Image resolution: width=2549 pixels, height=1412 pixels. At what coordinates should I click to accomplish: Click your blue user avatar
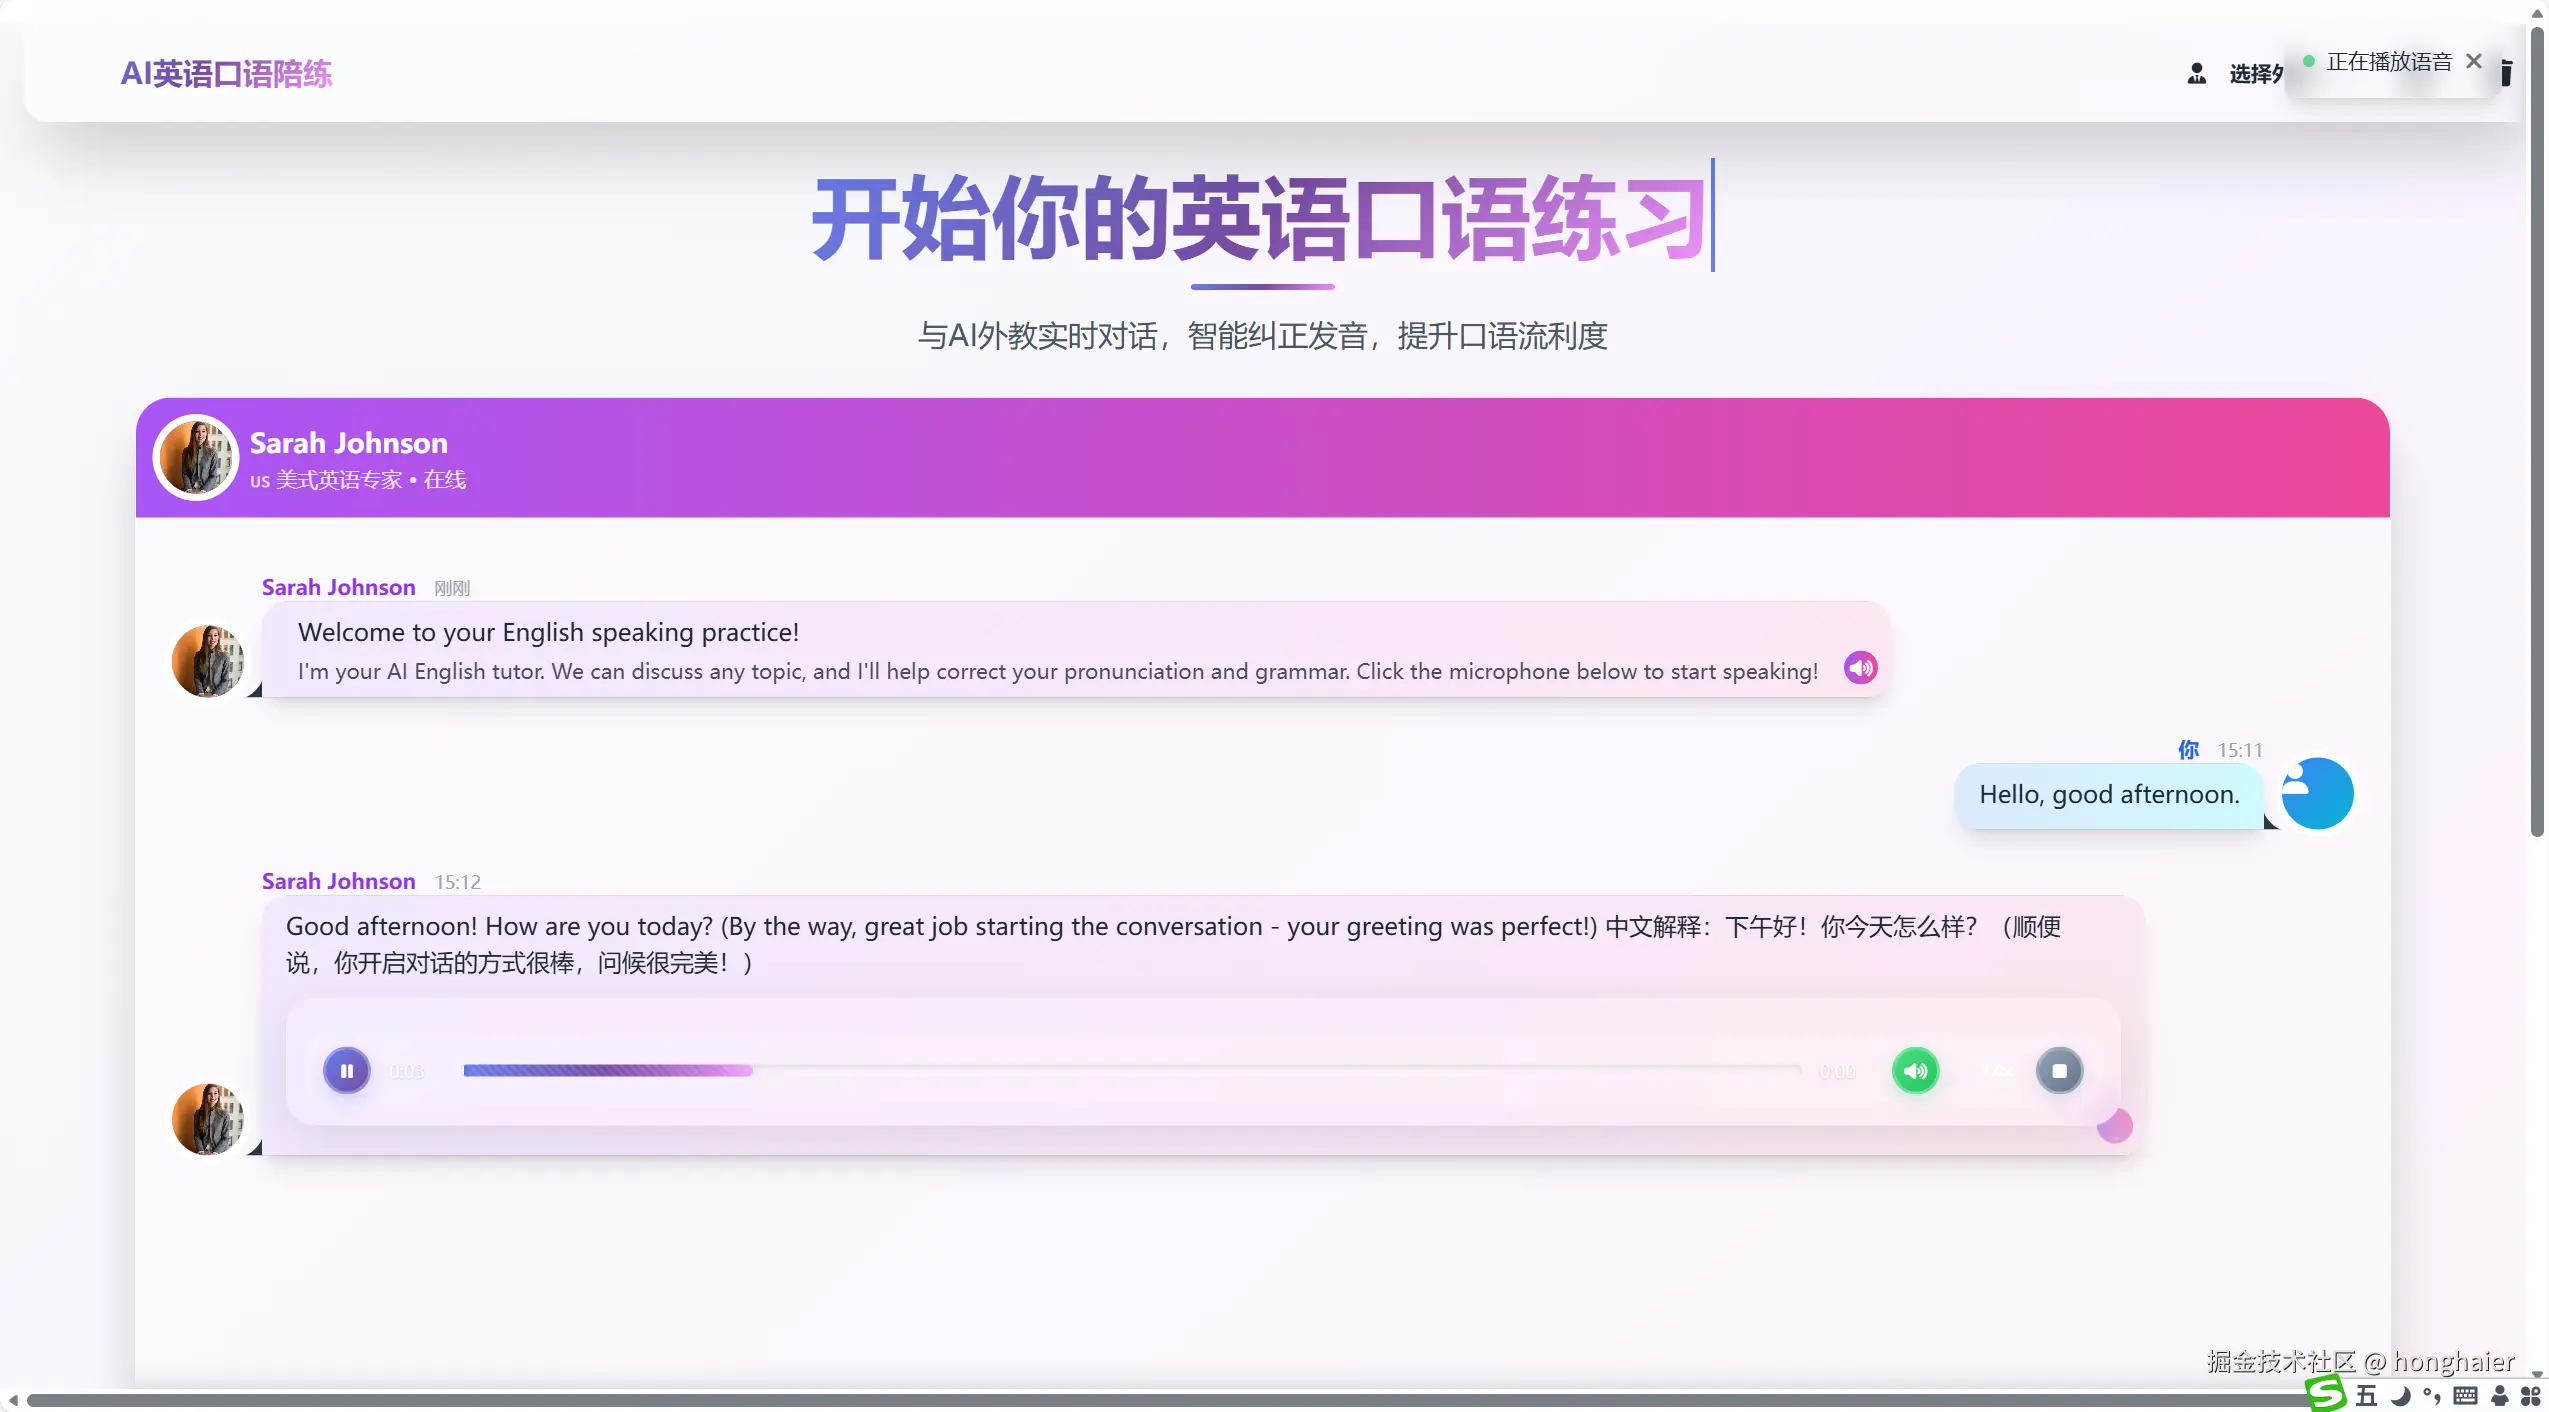click(2317, 794)
